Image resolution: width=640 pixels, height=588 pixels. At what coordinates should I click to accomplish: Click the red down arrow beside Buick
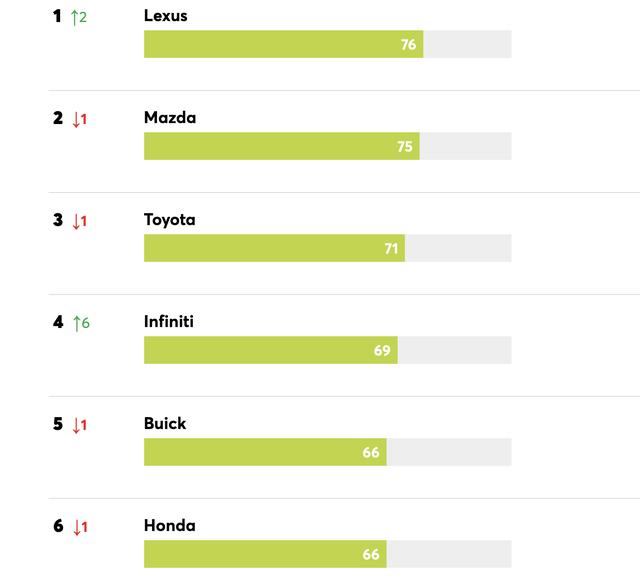point(75,425)
